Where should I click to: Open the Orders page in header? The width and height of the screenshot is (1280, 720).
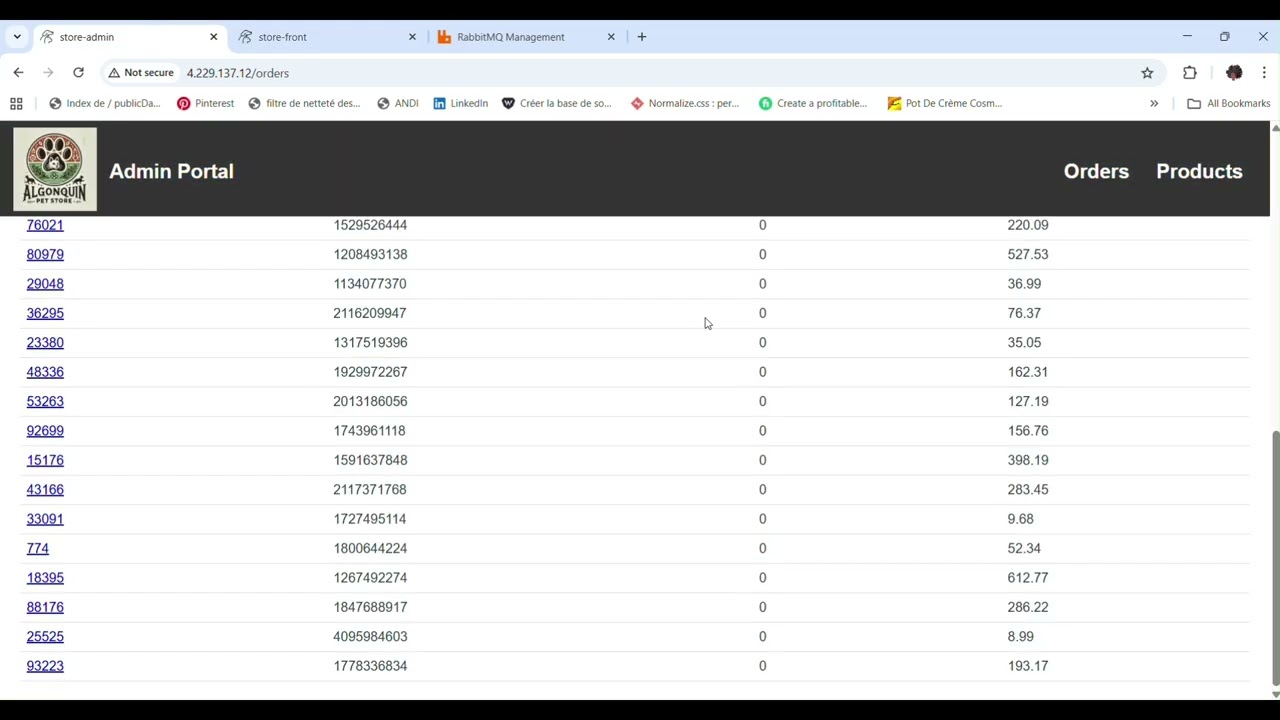(1096, 171)
